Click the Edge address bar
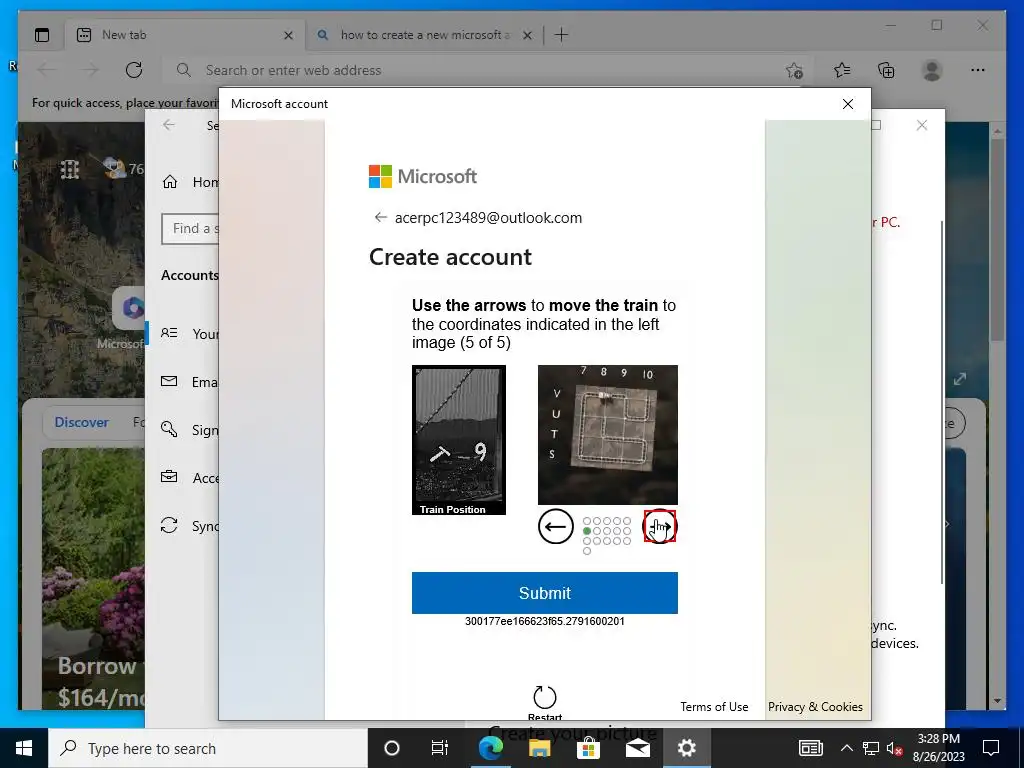 (x=483, y=70)
